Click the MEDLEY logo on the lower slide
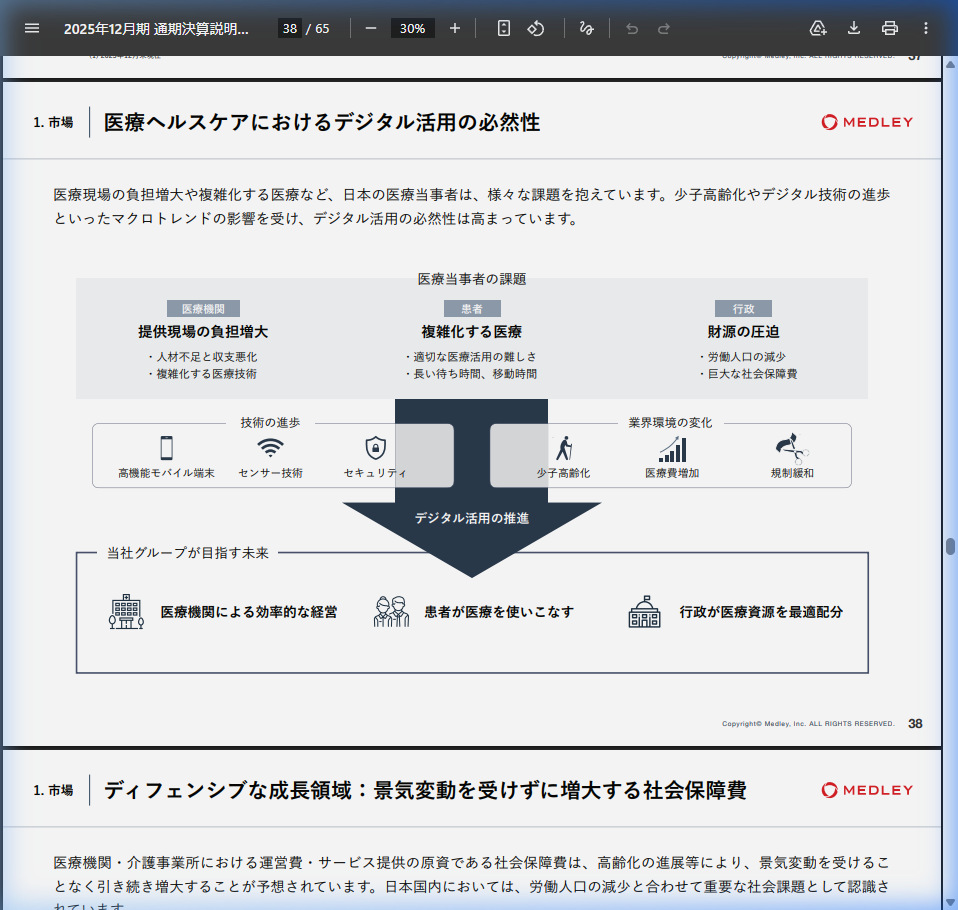Image resolution: width=958 pixels, height=910 pixels. pos(866,790)
